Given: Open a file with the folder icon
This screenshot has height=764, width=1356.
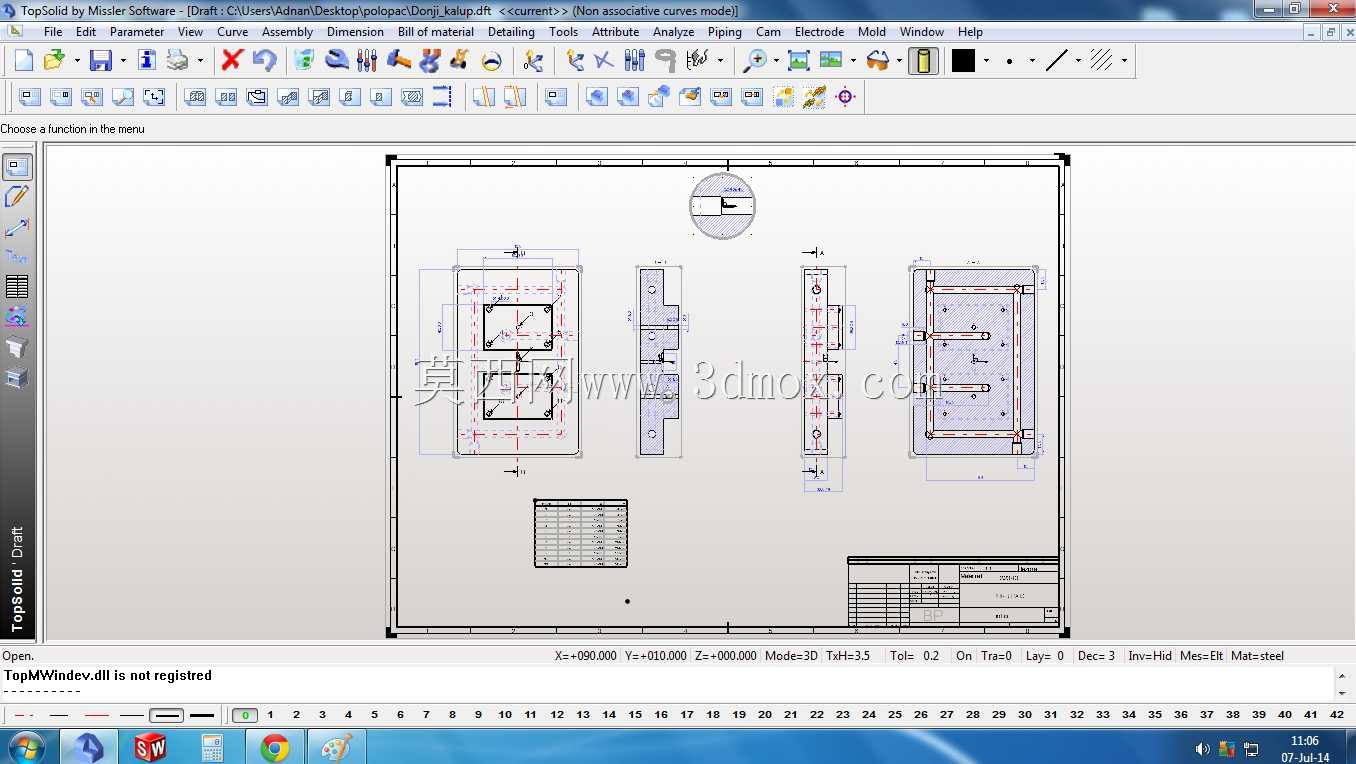Looking at the screenshot, I should pos(54,61).
